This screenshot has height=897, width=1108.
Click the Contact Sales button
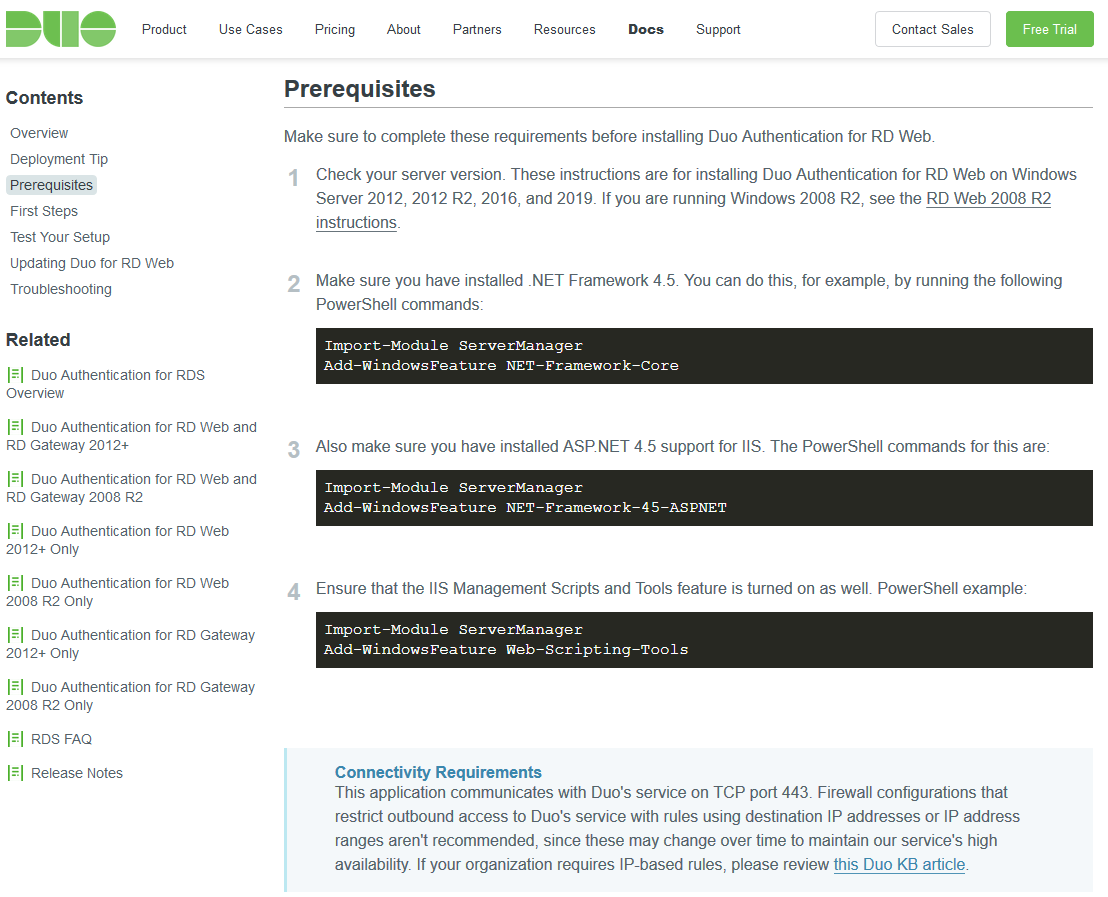(932, 29)
